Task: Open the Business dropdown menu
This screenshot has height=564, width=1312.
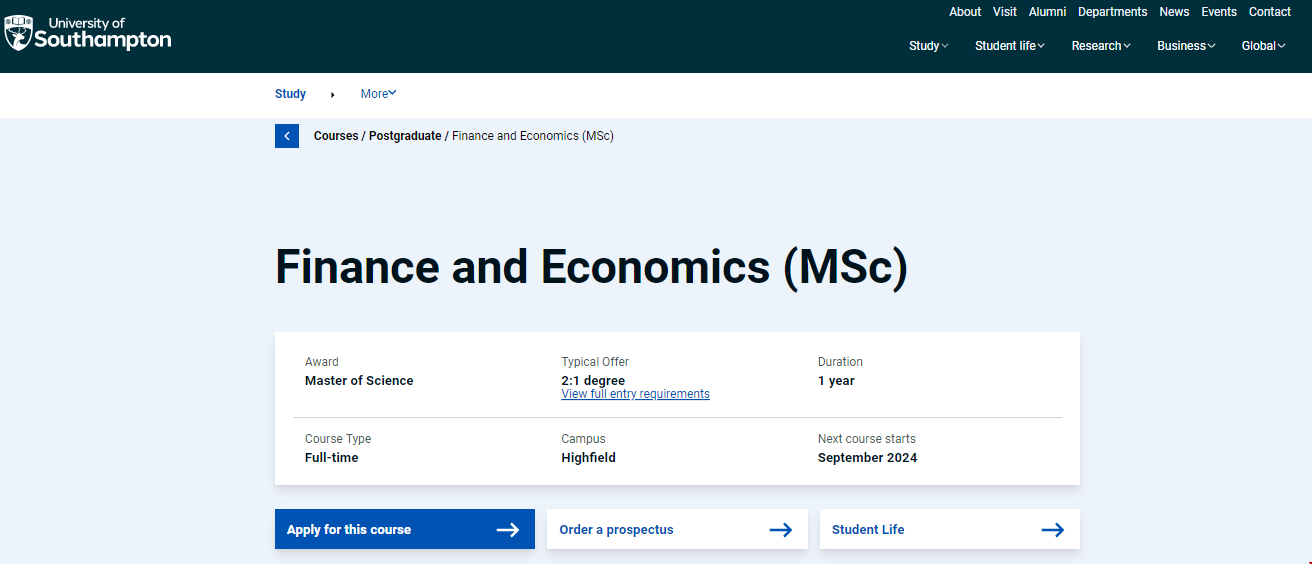Action: pyautogui.click(x=1185, y=46)
